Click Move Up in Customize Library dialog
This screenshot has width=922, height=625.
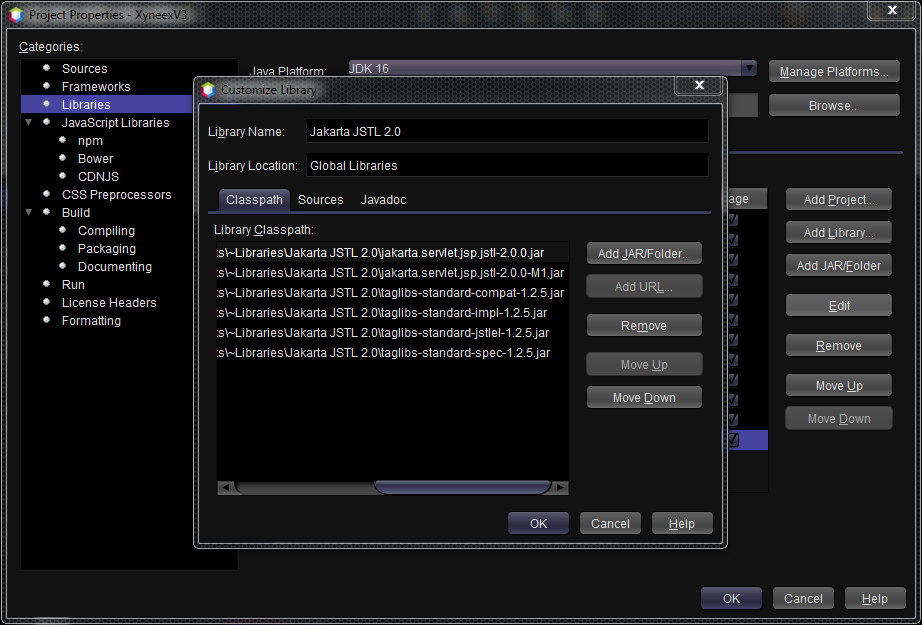(x=644, y=365)
